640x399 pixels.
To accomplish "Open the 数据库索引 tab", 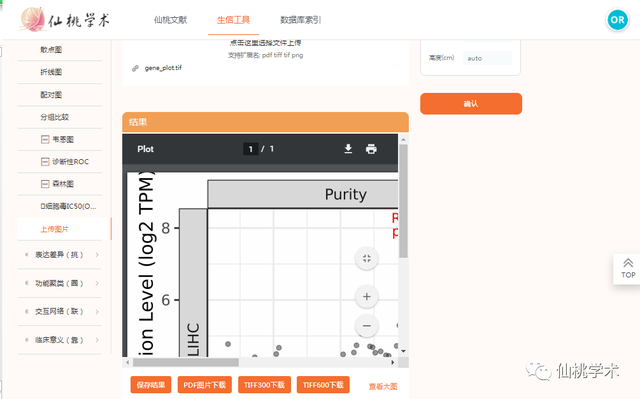I will pyautogui.click(x=300, y=20).
